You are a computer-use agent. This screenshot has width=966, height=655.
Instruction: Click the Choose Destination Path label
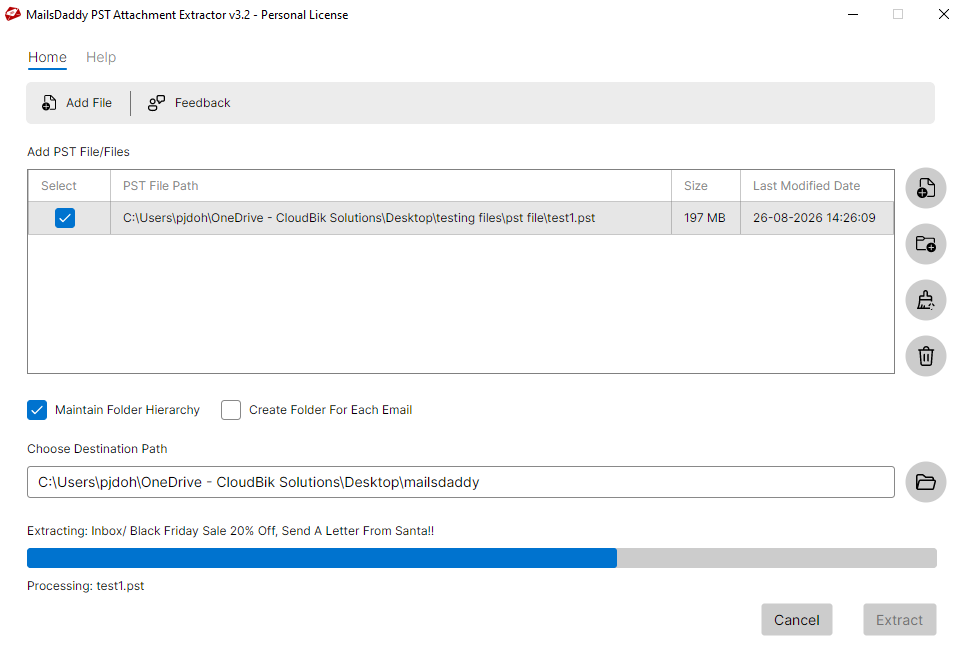[x=97, y=449]
